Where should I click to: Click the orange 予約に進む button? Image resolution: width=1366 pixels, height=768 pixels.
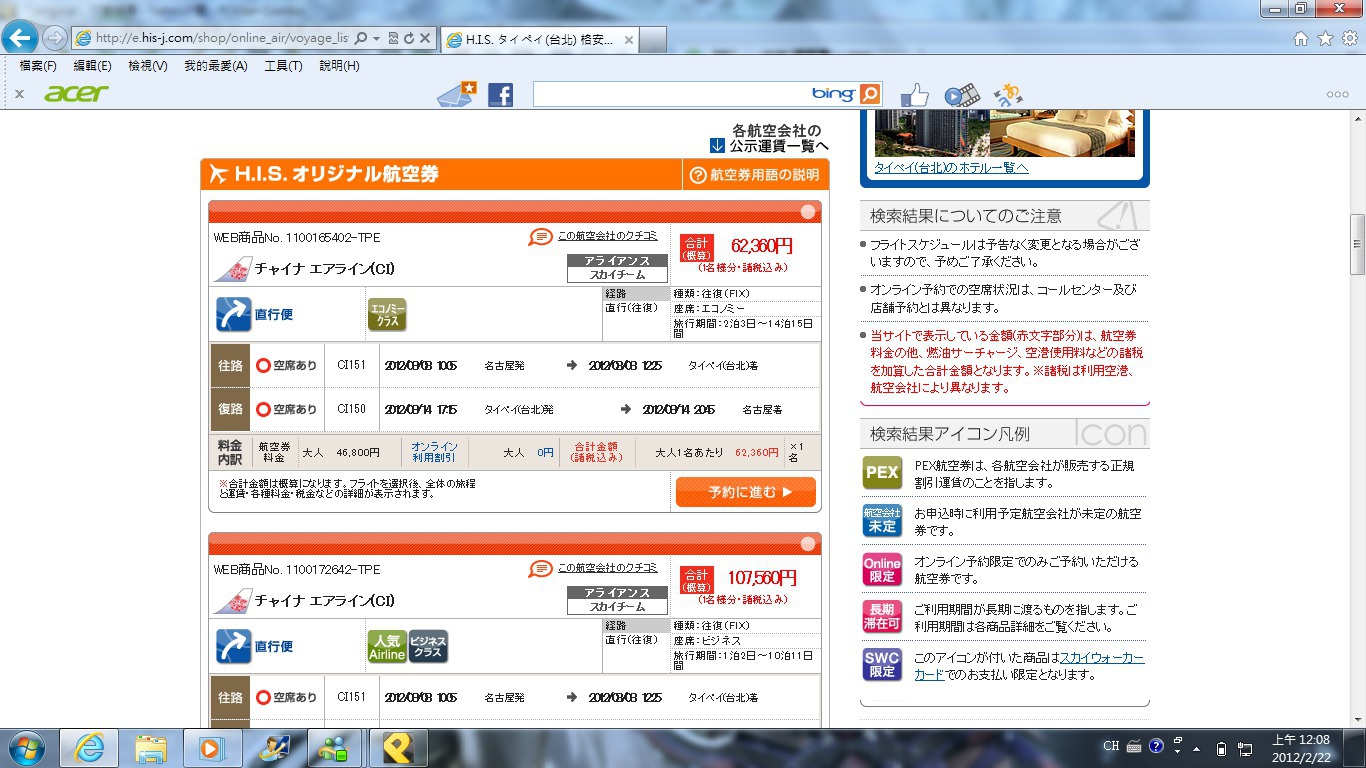click(745, 492)
